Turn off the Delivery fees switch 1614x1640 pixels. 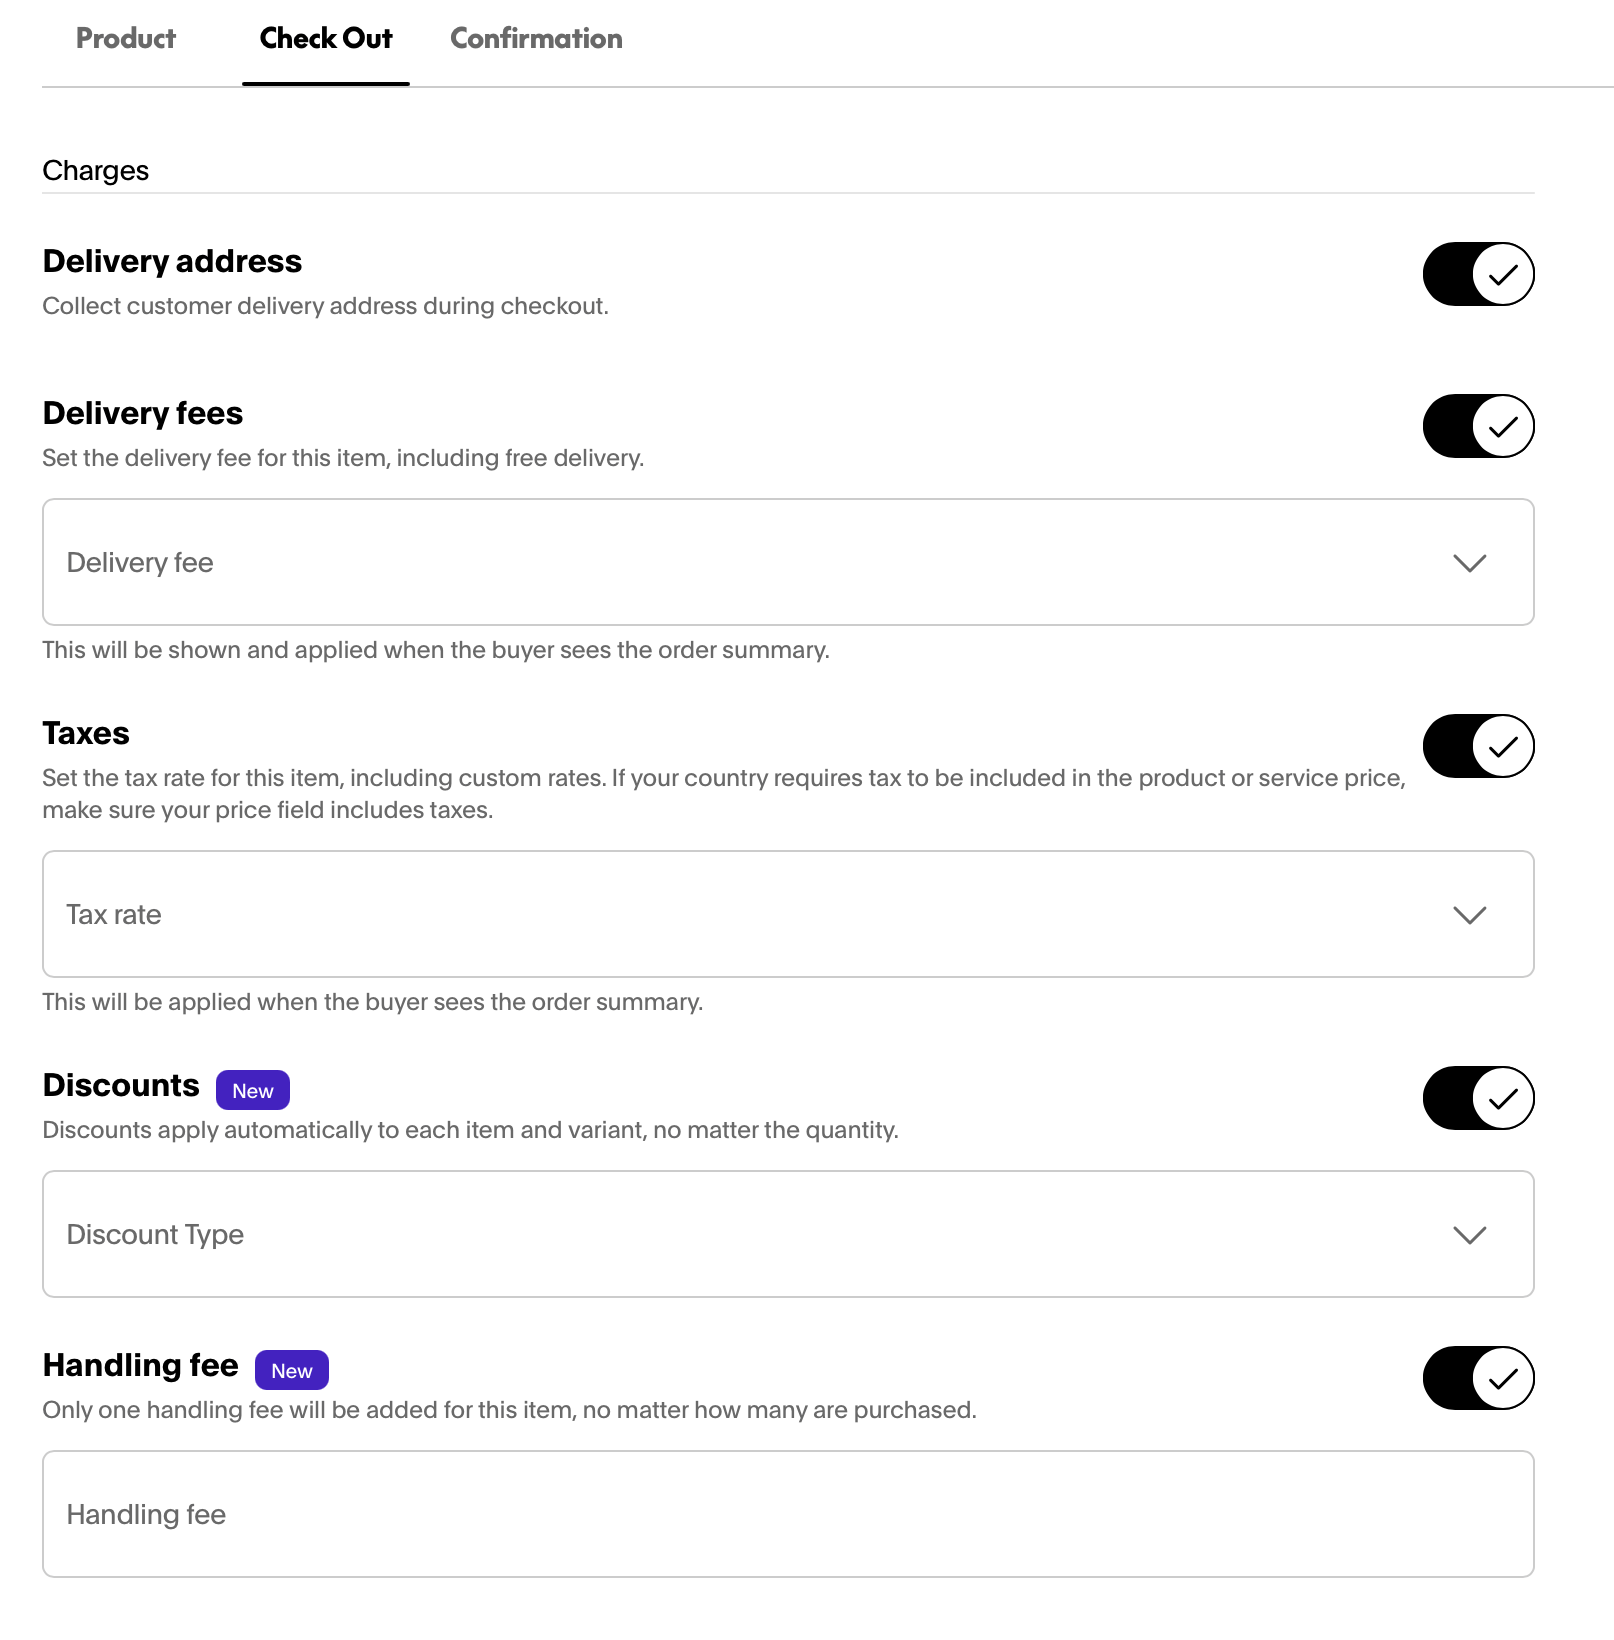coord(1478,426)
